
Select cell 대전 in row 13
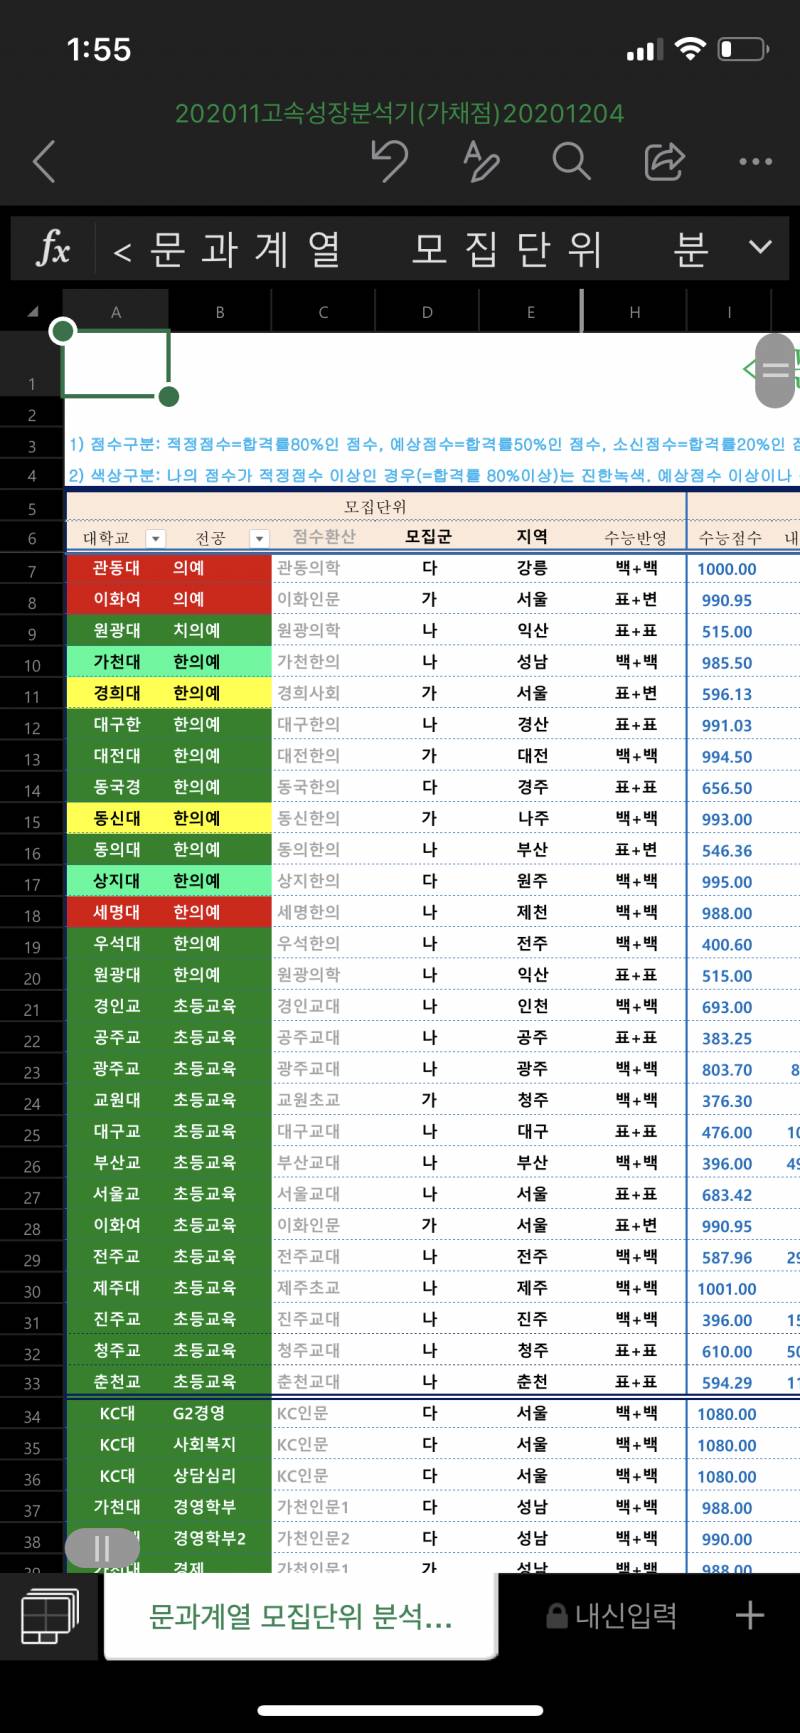tap(532, 756)
